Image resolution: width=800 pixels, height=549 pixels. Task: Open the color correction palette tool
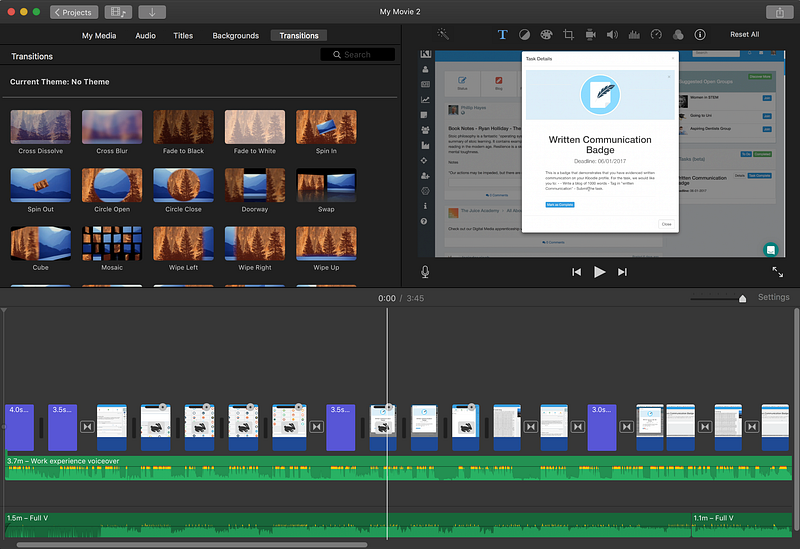[547, 35]
